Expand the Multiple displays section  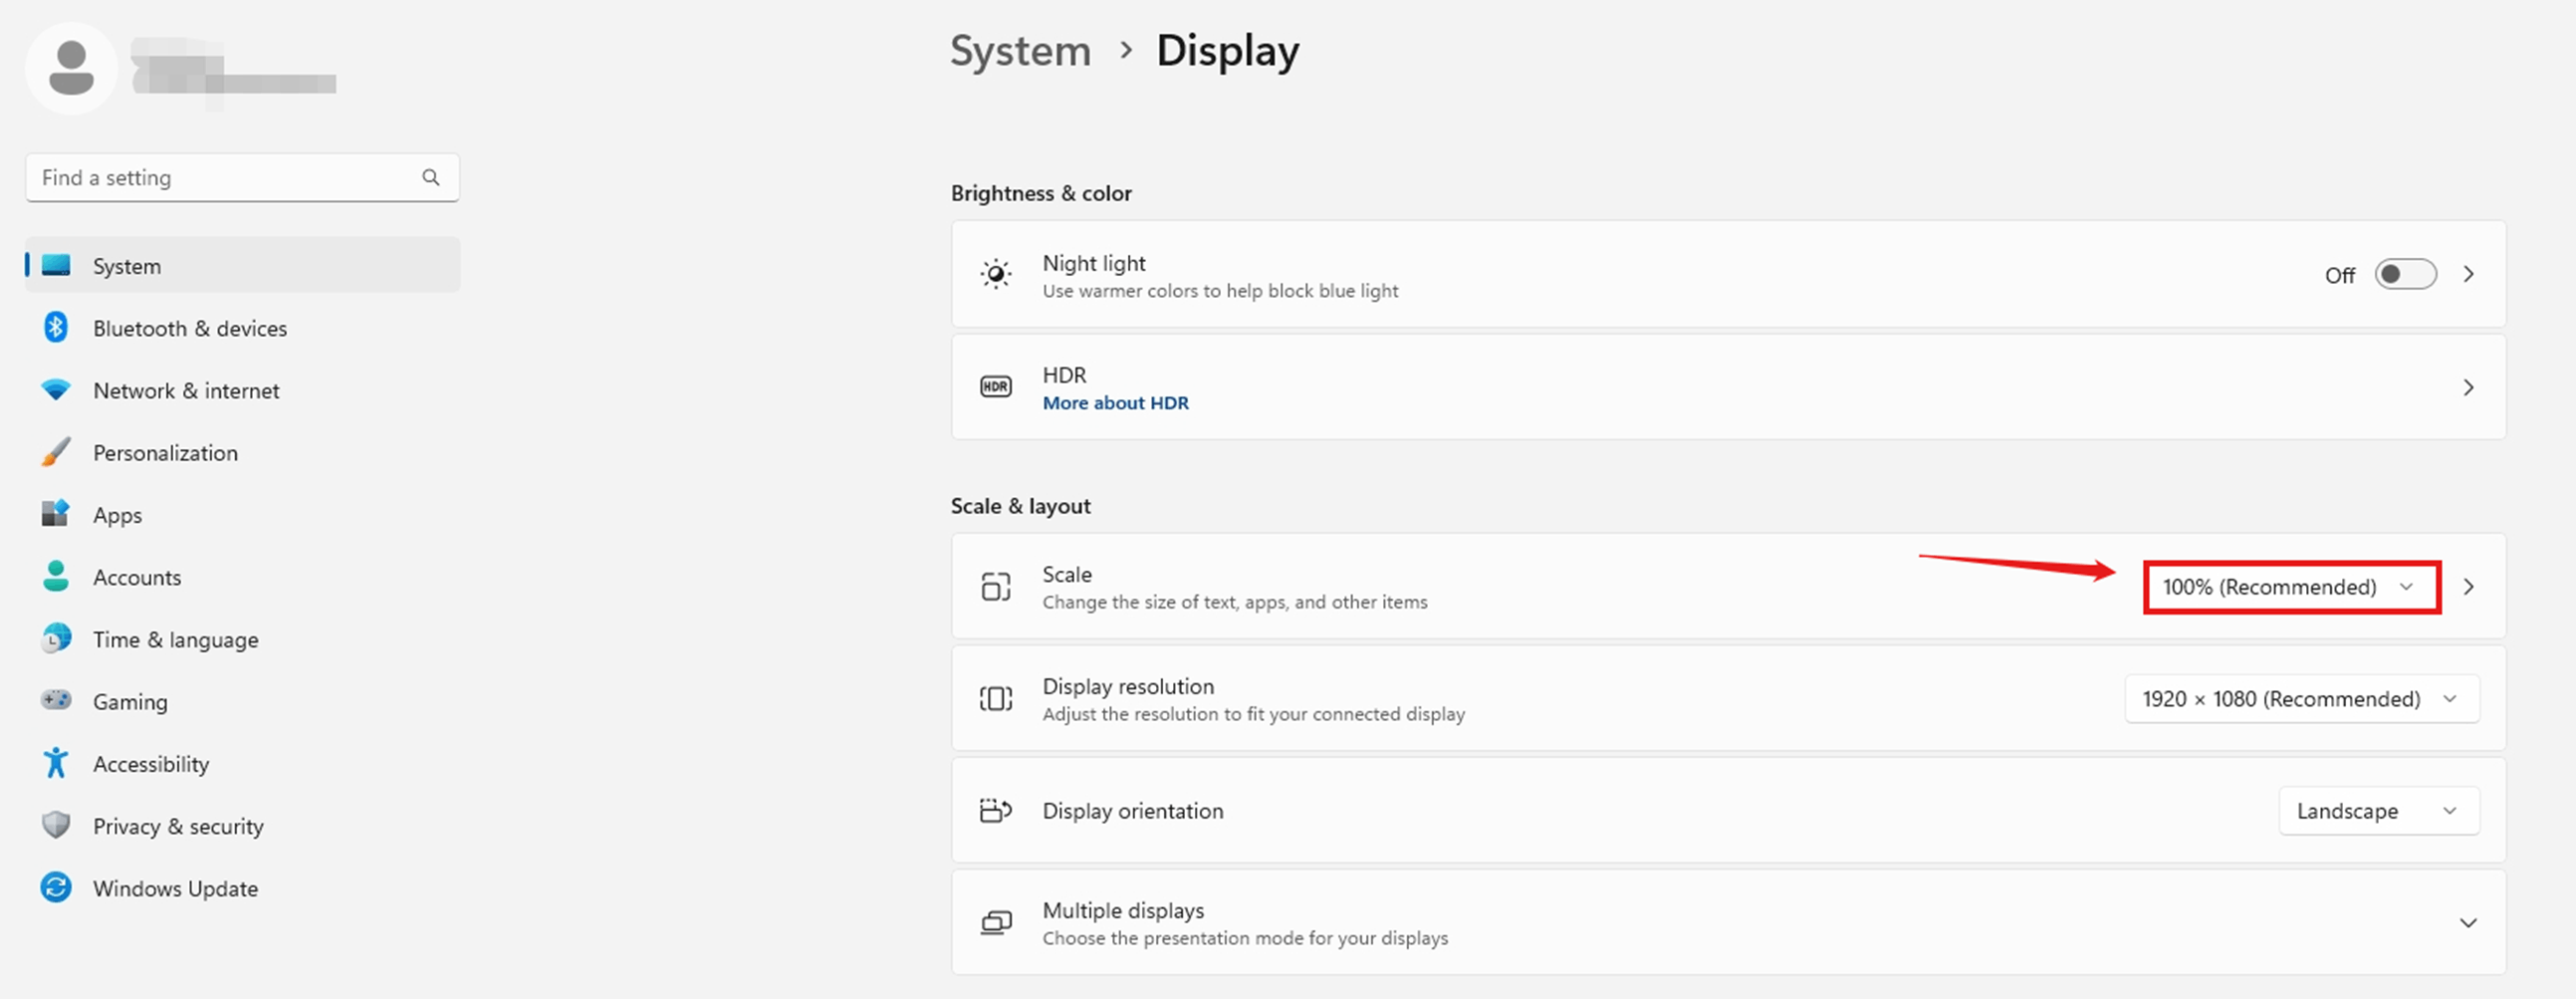2468,922
